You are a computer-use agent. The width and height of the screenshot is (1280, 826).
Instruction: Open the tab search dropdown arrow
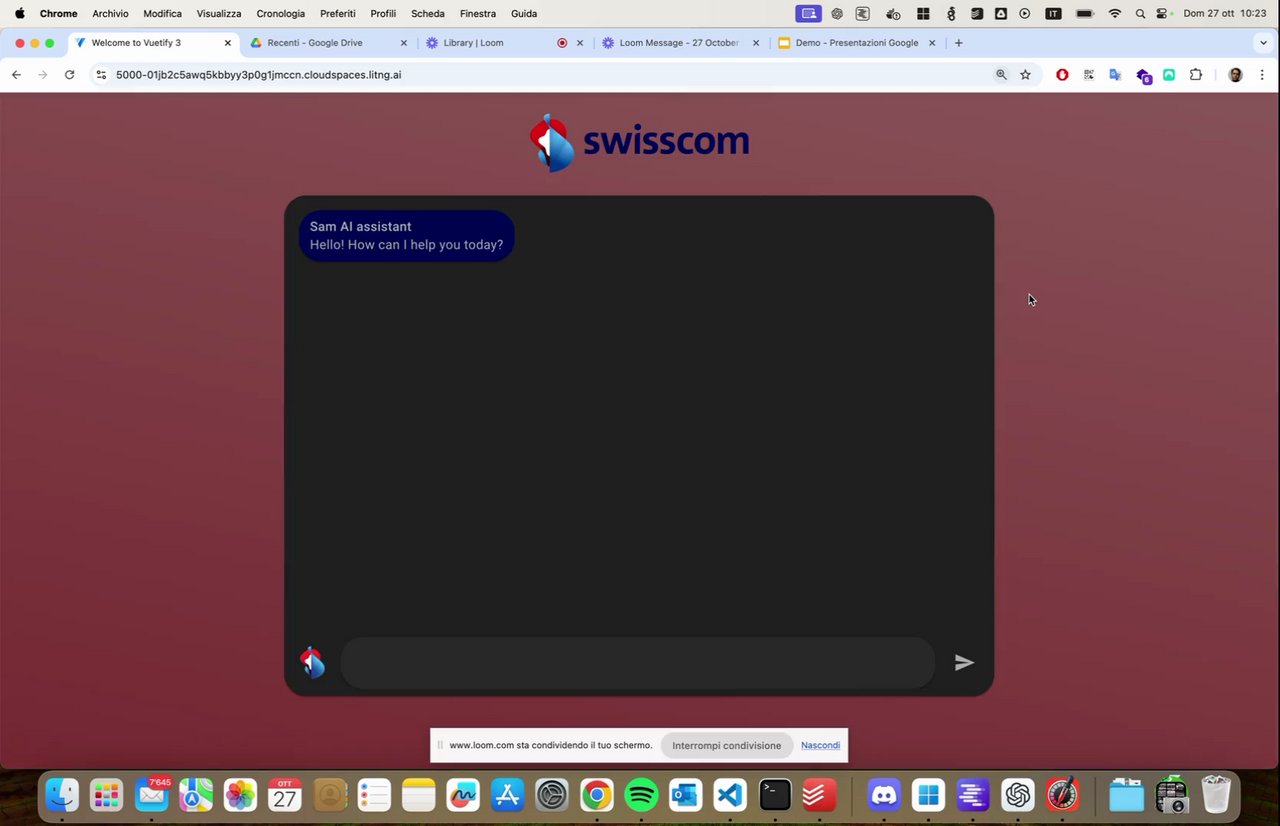[1264, 43]
